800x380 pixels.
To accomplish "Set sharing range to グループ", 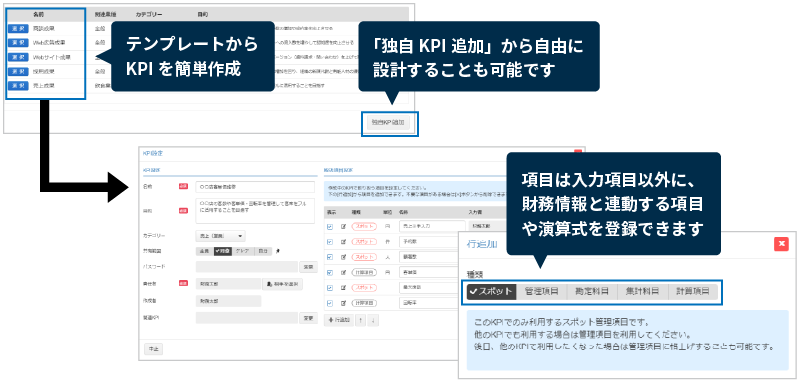I will pyautogui.click(x=243, y=251).
